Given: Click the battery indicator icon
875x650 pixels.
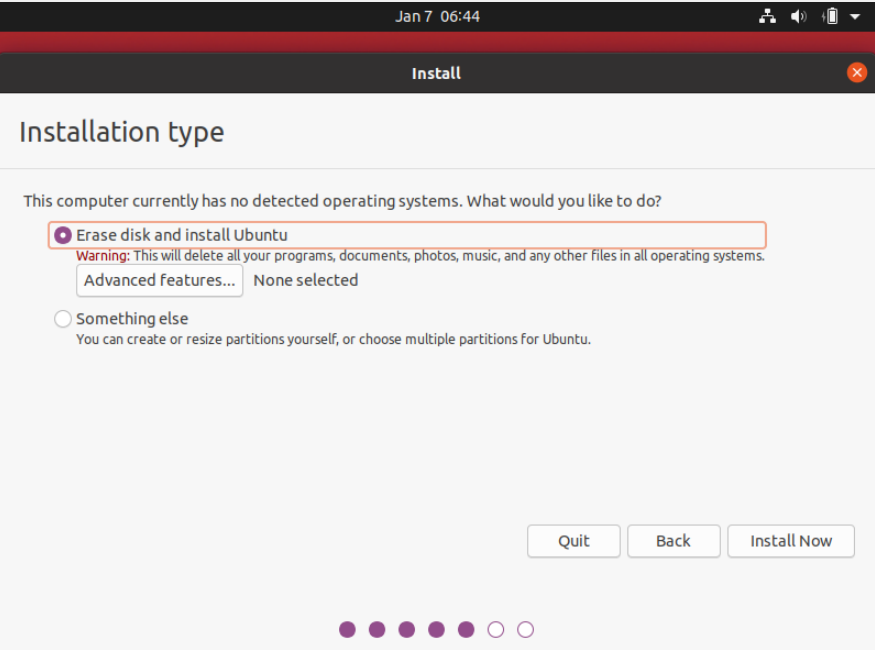Looking at the screenshot, I should tap(830, 16).
